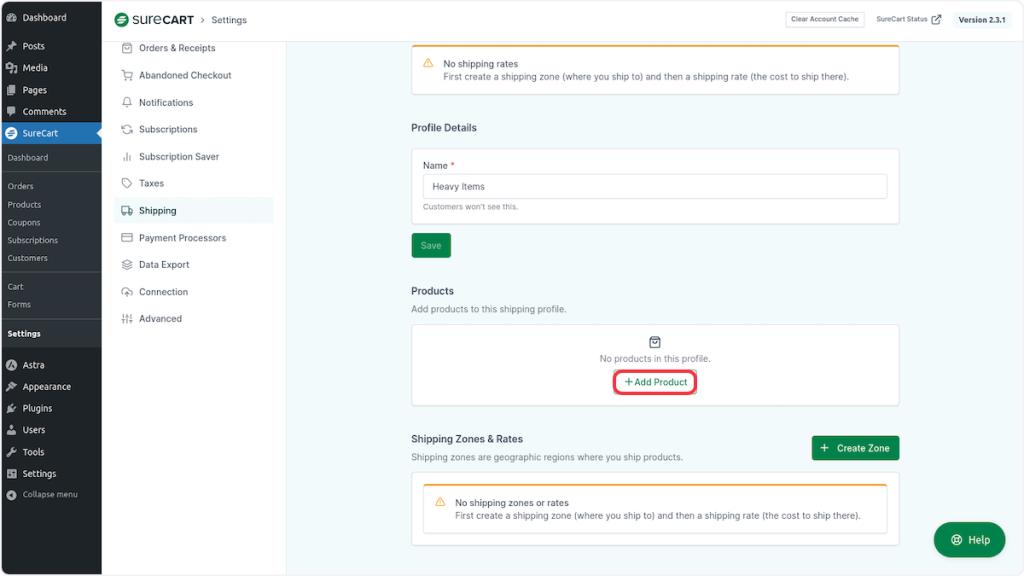Go to Orders & Receipts settings
The image size is (1024, 576).
[x=176, y=48]
